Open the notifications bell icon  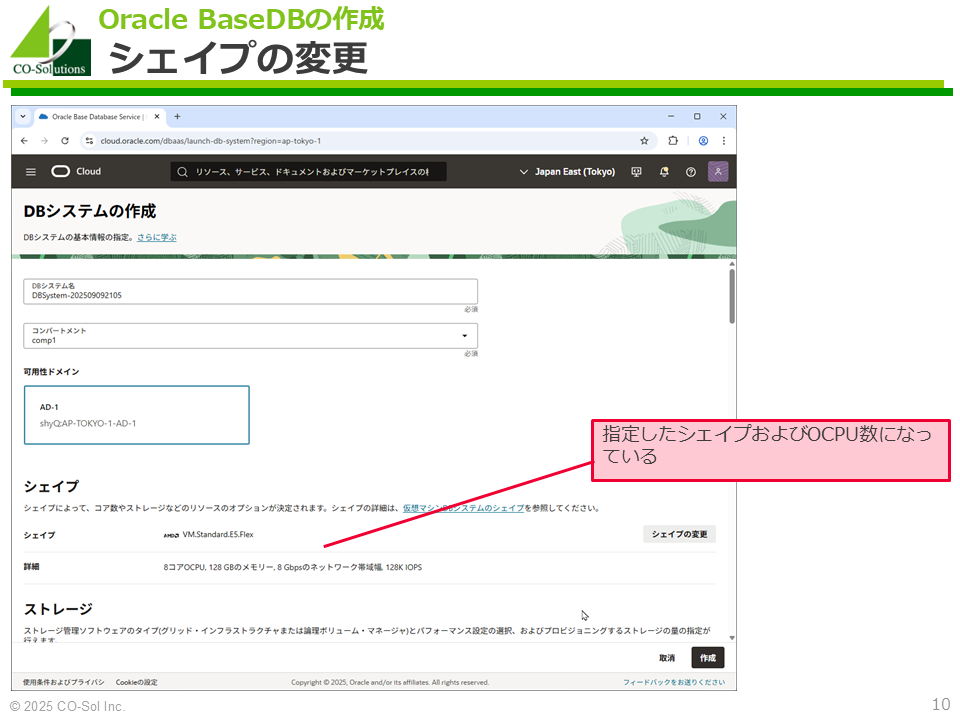(664, 172)
